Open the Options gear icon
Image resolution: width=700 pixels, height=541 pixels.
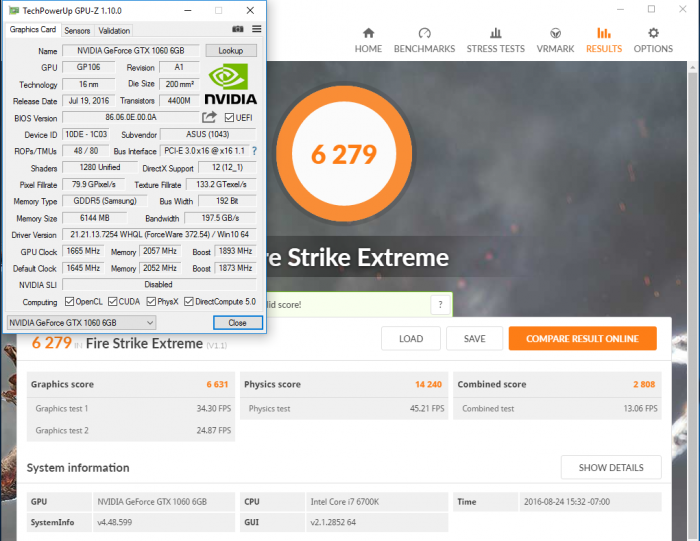653,33
